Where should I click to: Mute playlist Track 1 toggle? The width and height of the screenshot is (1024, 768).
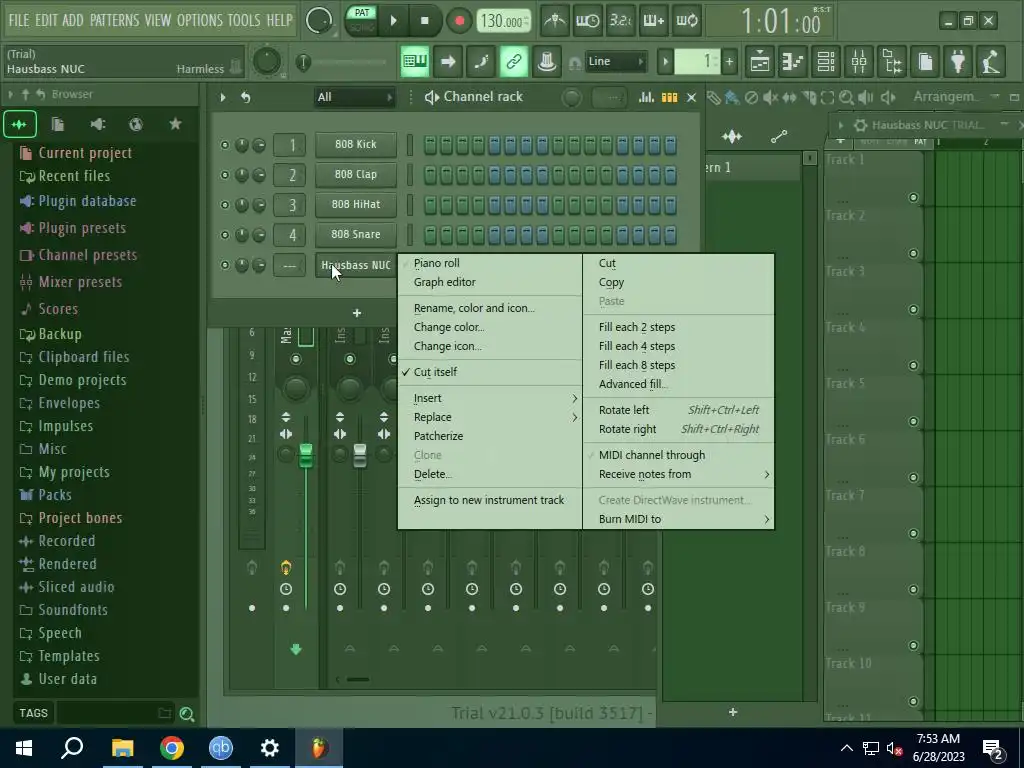coord(913,198)
